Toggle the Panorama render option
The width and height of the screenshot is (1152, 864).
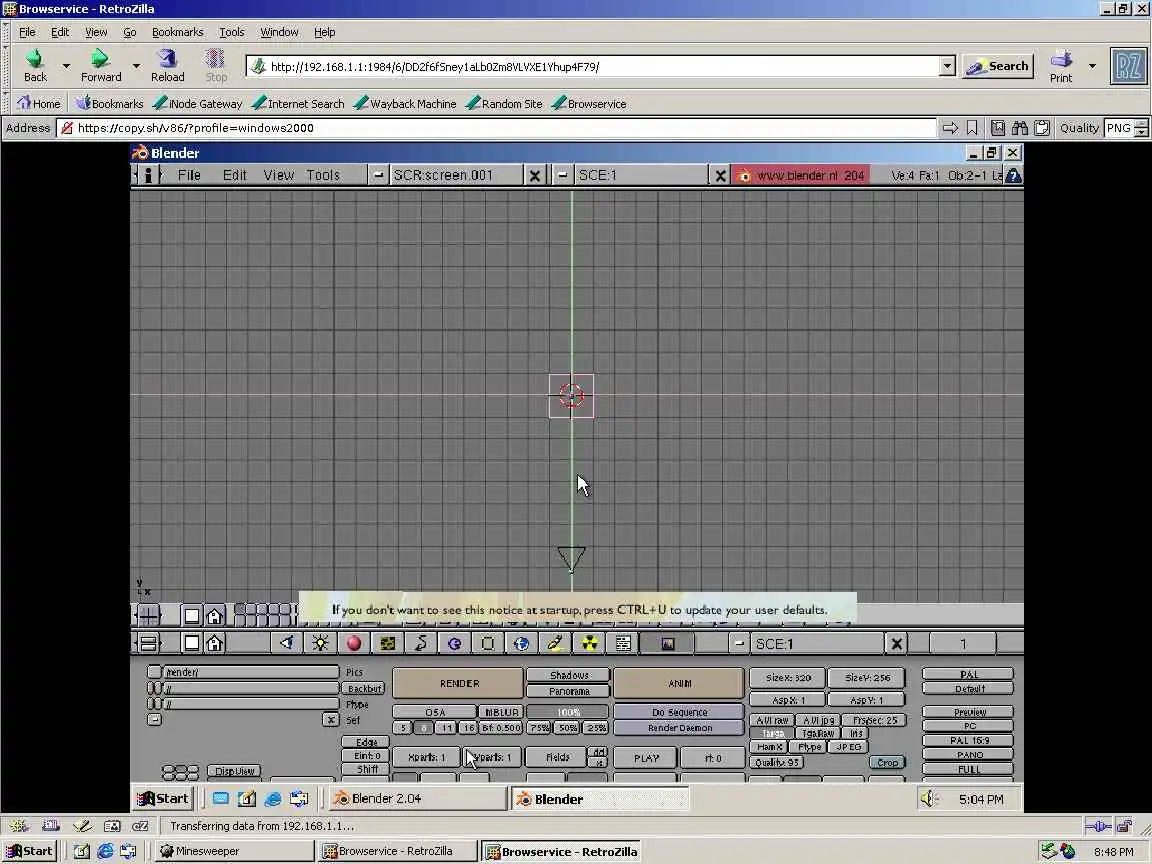pyautogui.click(x=569, y=691)
